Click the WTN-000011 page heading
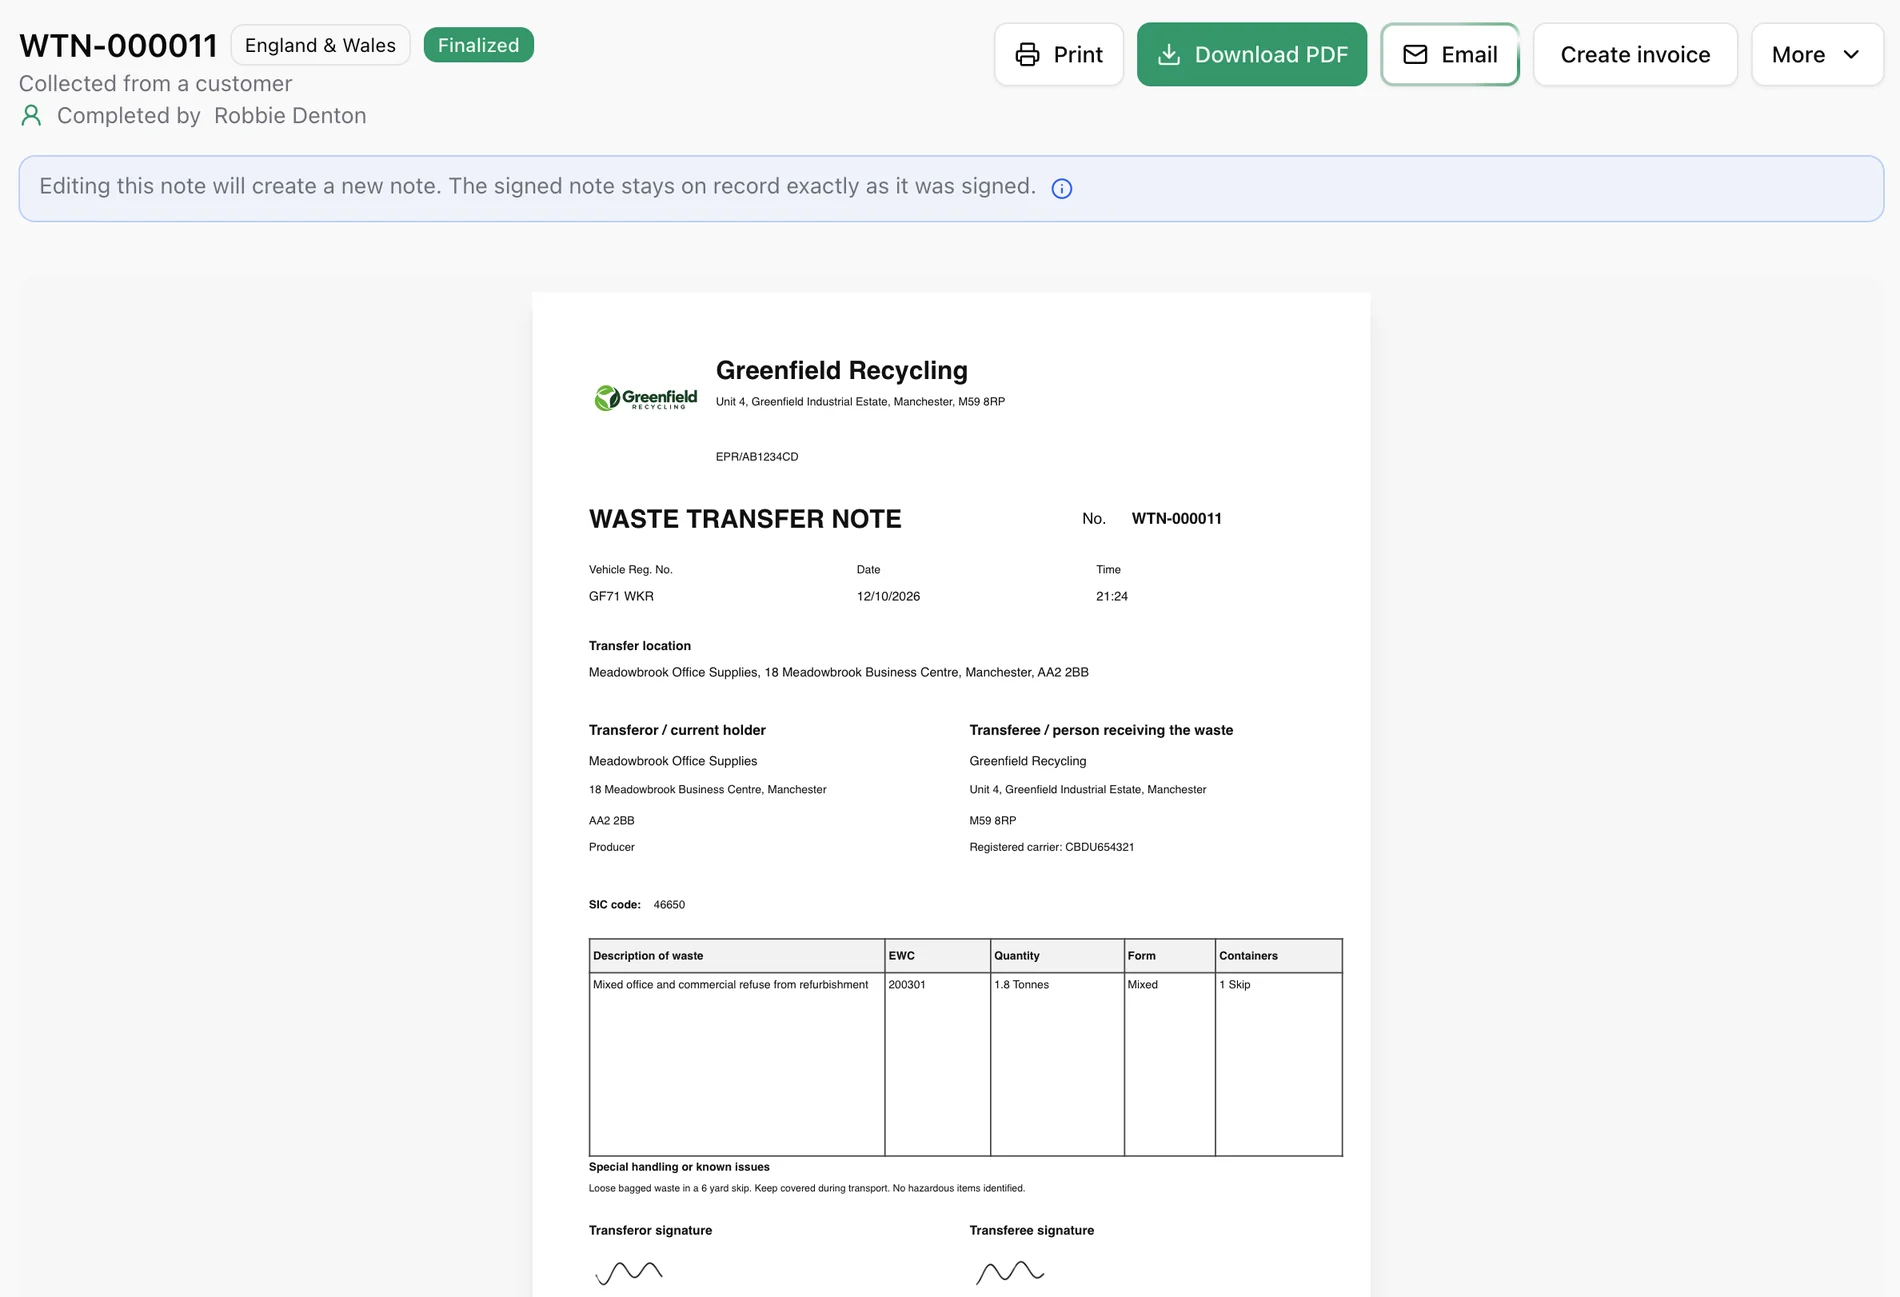Image resolution: width=1900 pixels, height=1297 pixels. [x=118, y=46]
